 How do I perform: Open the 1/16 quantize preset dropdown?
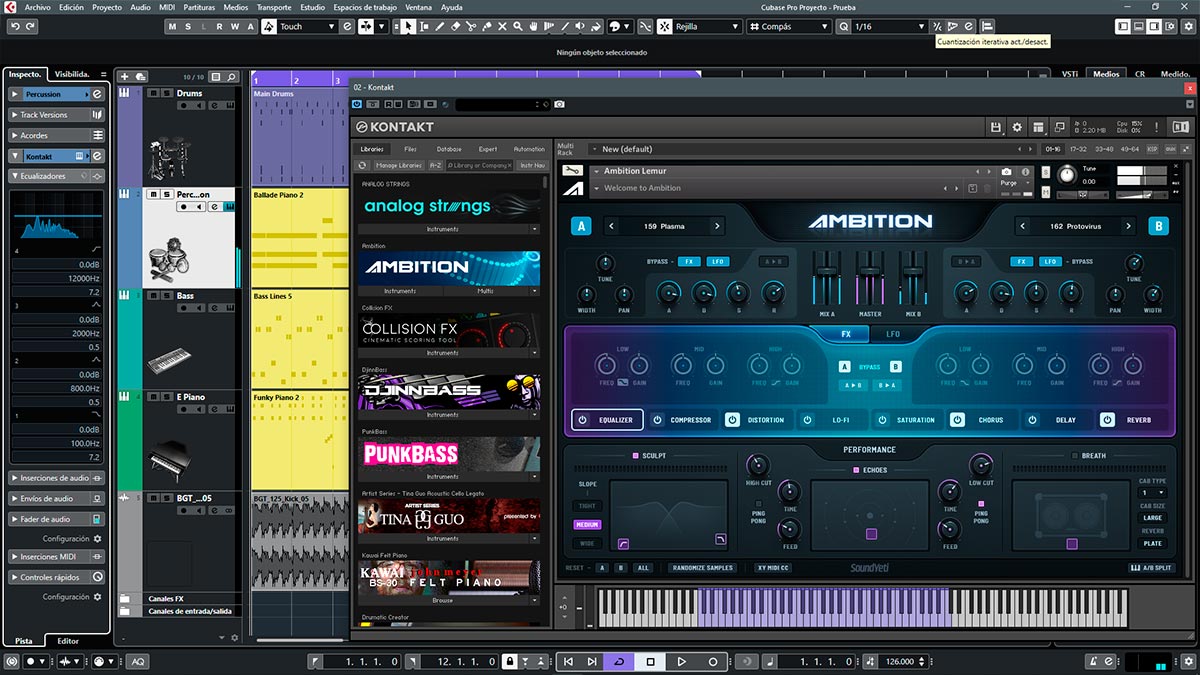click(889, 26)
